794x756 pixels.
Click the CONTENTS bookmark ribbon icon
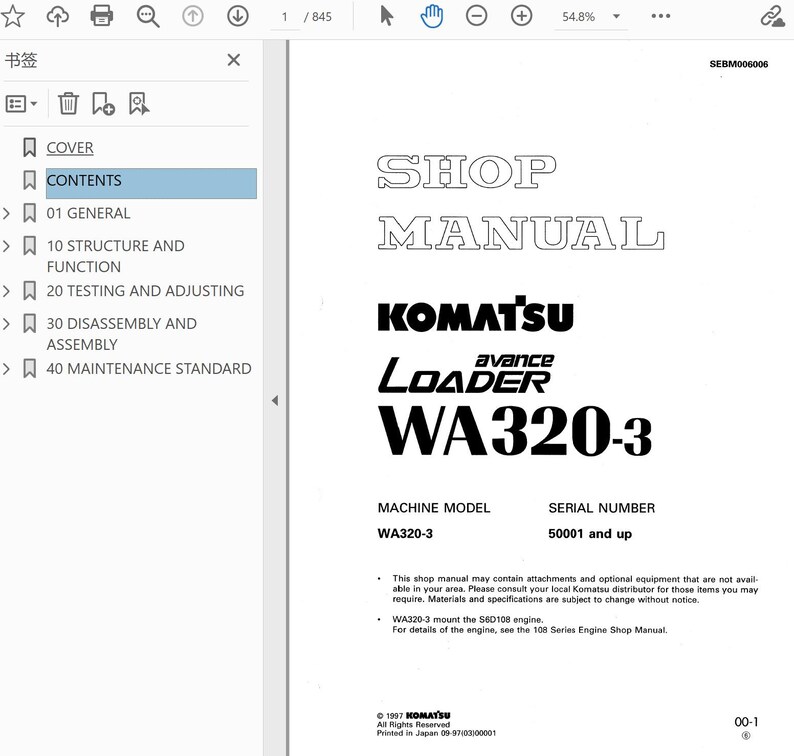[29, 180]
